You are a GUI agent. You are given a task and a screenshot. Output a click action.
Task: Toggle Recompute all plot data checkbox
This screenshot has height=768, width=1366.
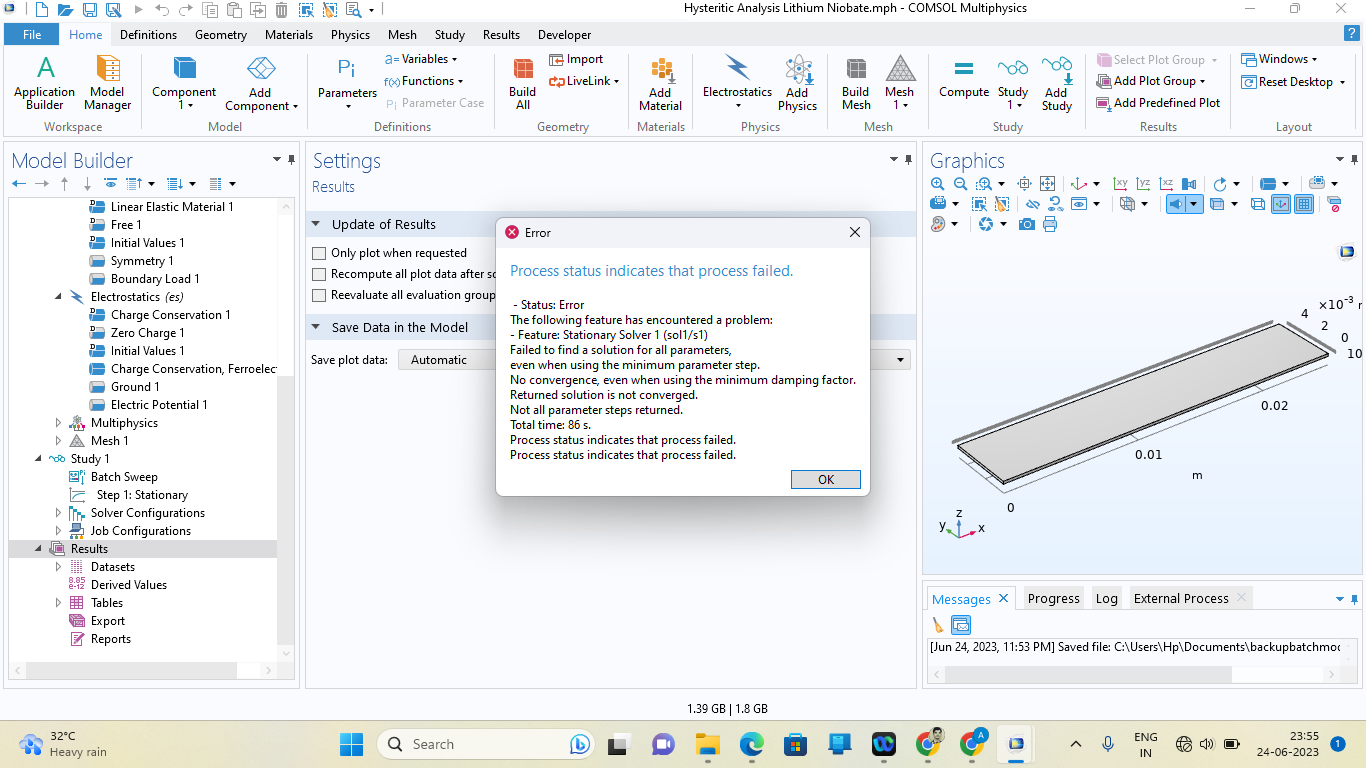(x=320, y=274)
